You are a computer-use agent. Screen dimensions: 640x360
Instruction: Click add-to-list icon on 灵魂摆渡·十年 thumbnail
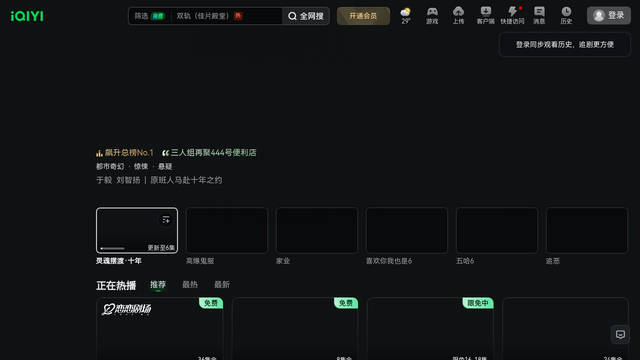click(x=166, y=220)
